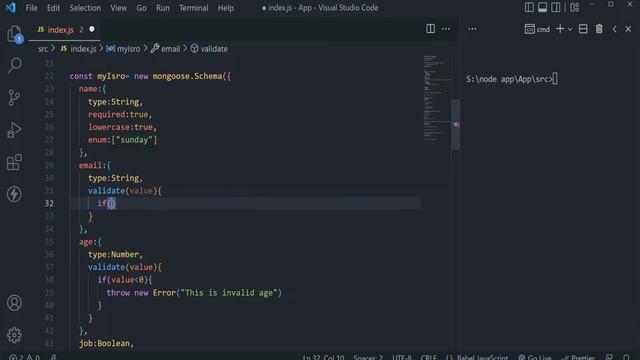Viewport: 640px width, 360px height.
Task: Open errors and warnings in status bar
Action: [24, 357]
